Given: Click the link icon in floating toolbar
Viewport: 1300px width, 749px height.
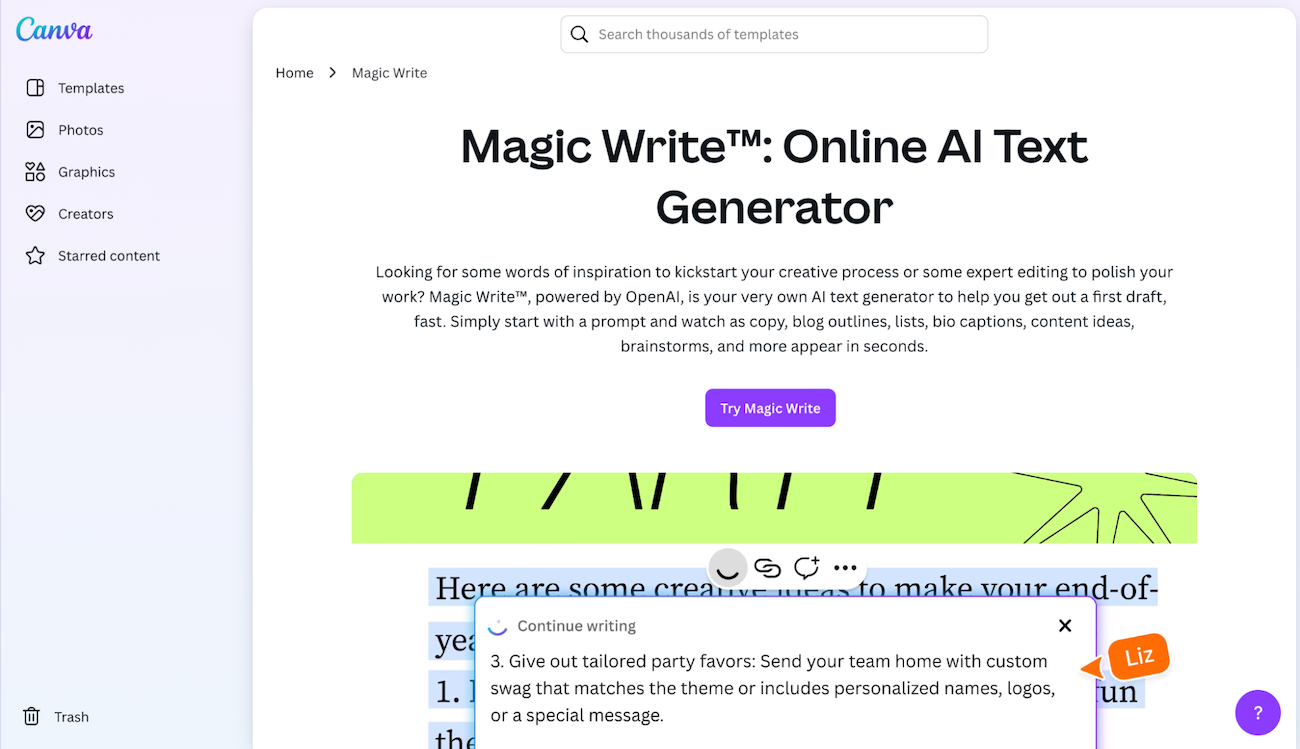Looking at the screenshot, I should point(767,568).
